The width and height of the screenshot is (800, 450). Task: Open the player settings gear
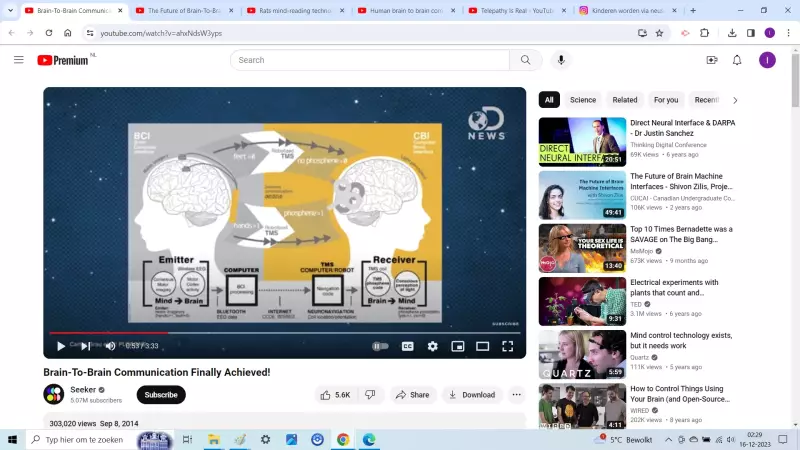tap(432, 346)
